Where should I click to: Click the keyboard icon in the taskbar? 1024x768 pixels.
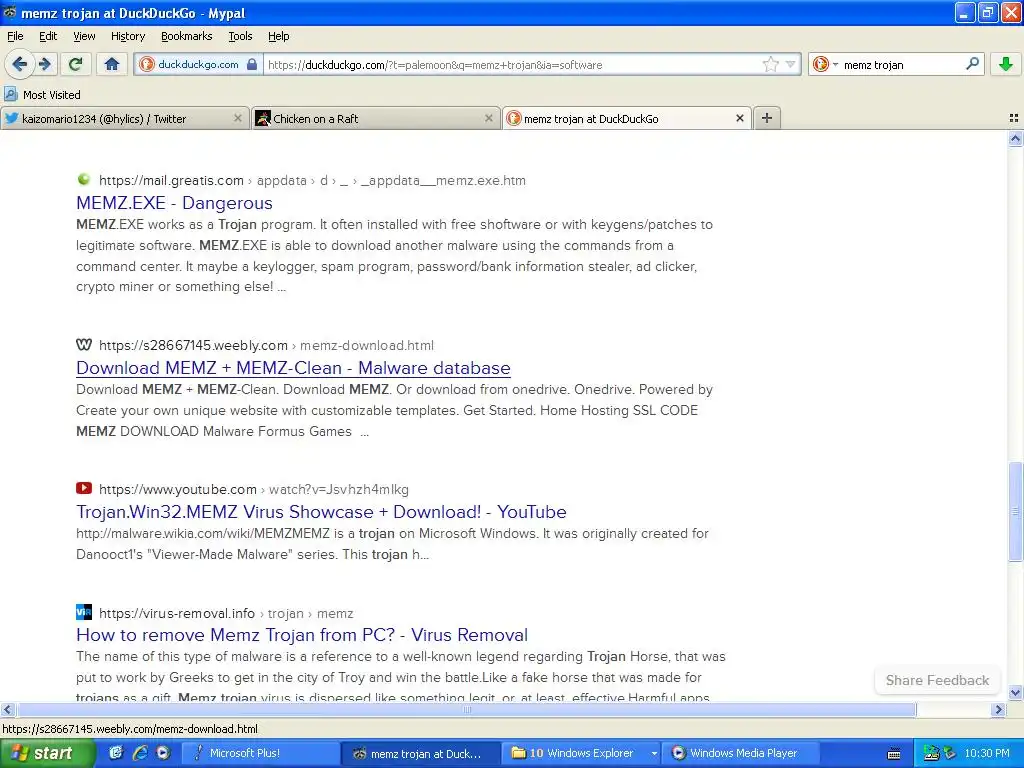pos(893,754)
